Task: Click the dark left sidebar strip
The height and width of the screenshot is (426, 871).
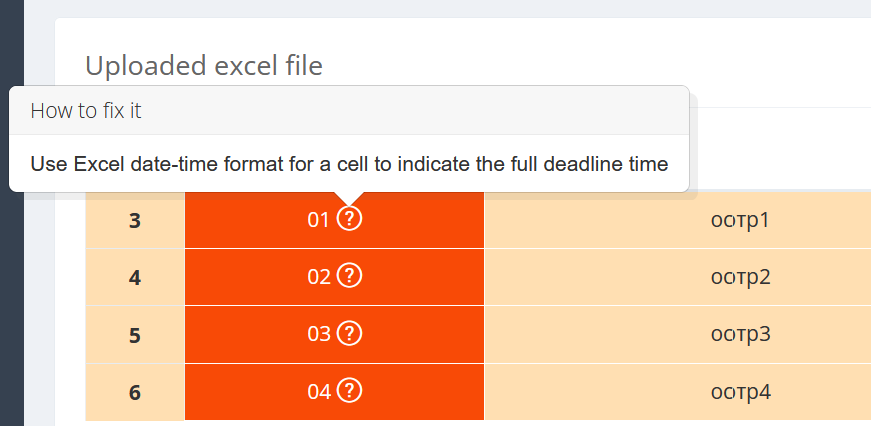Action: [12, 213]
